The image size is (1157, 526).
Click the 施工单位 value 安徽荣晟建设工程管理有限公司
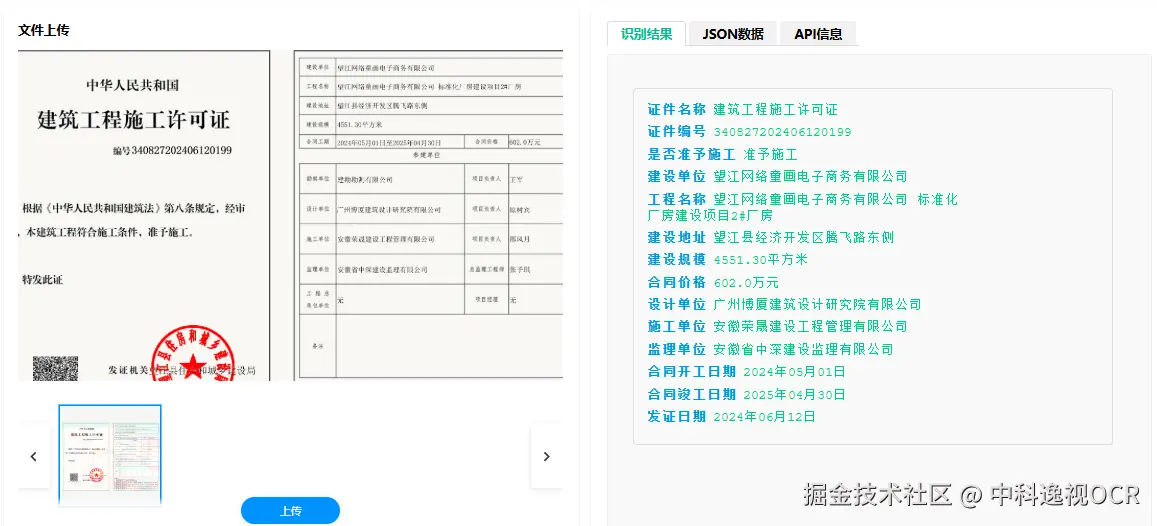[x=810, y=326]
